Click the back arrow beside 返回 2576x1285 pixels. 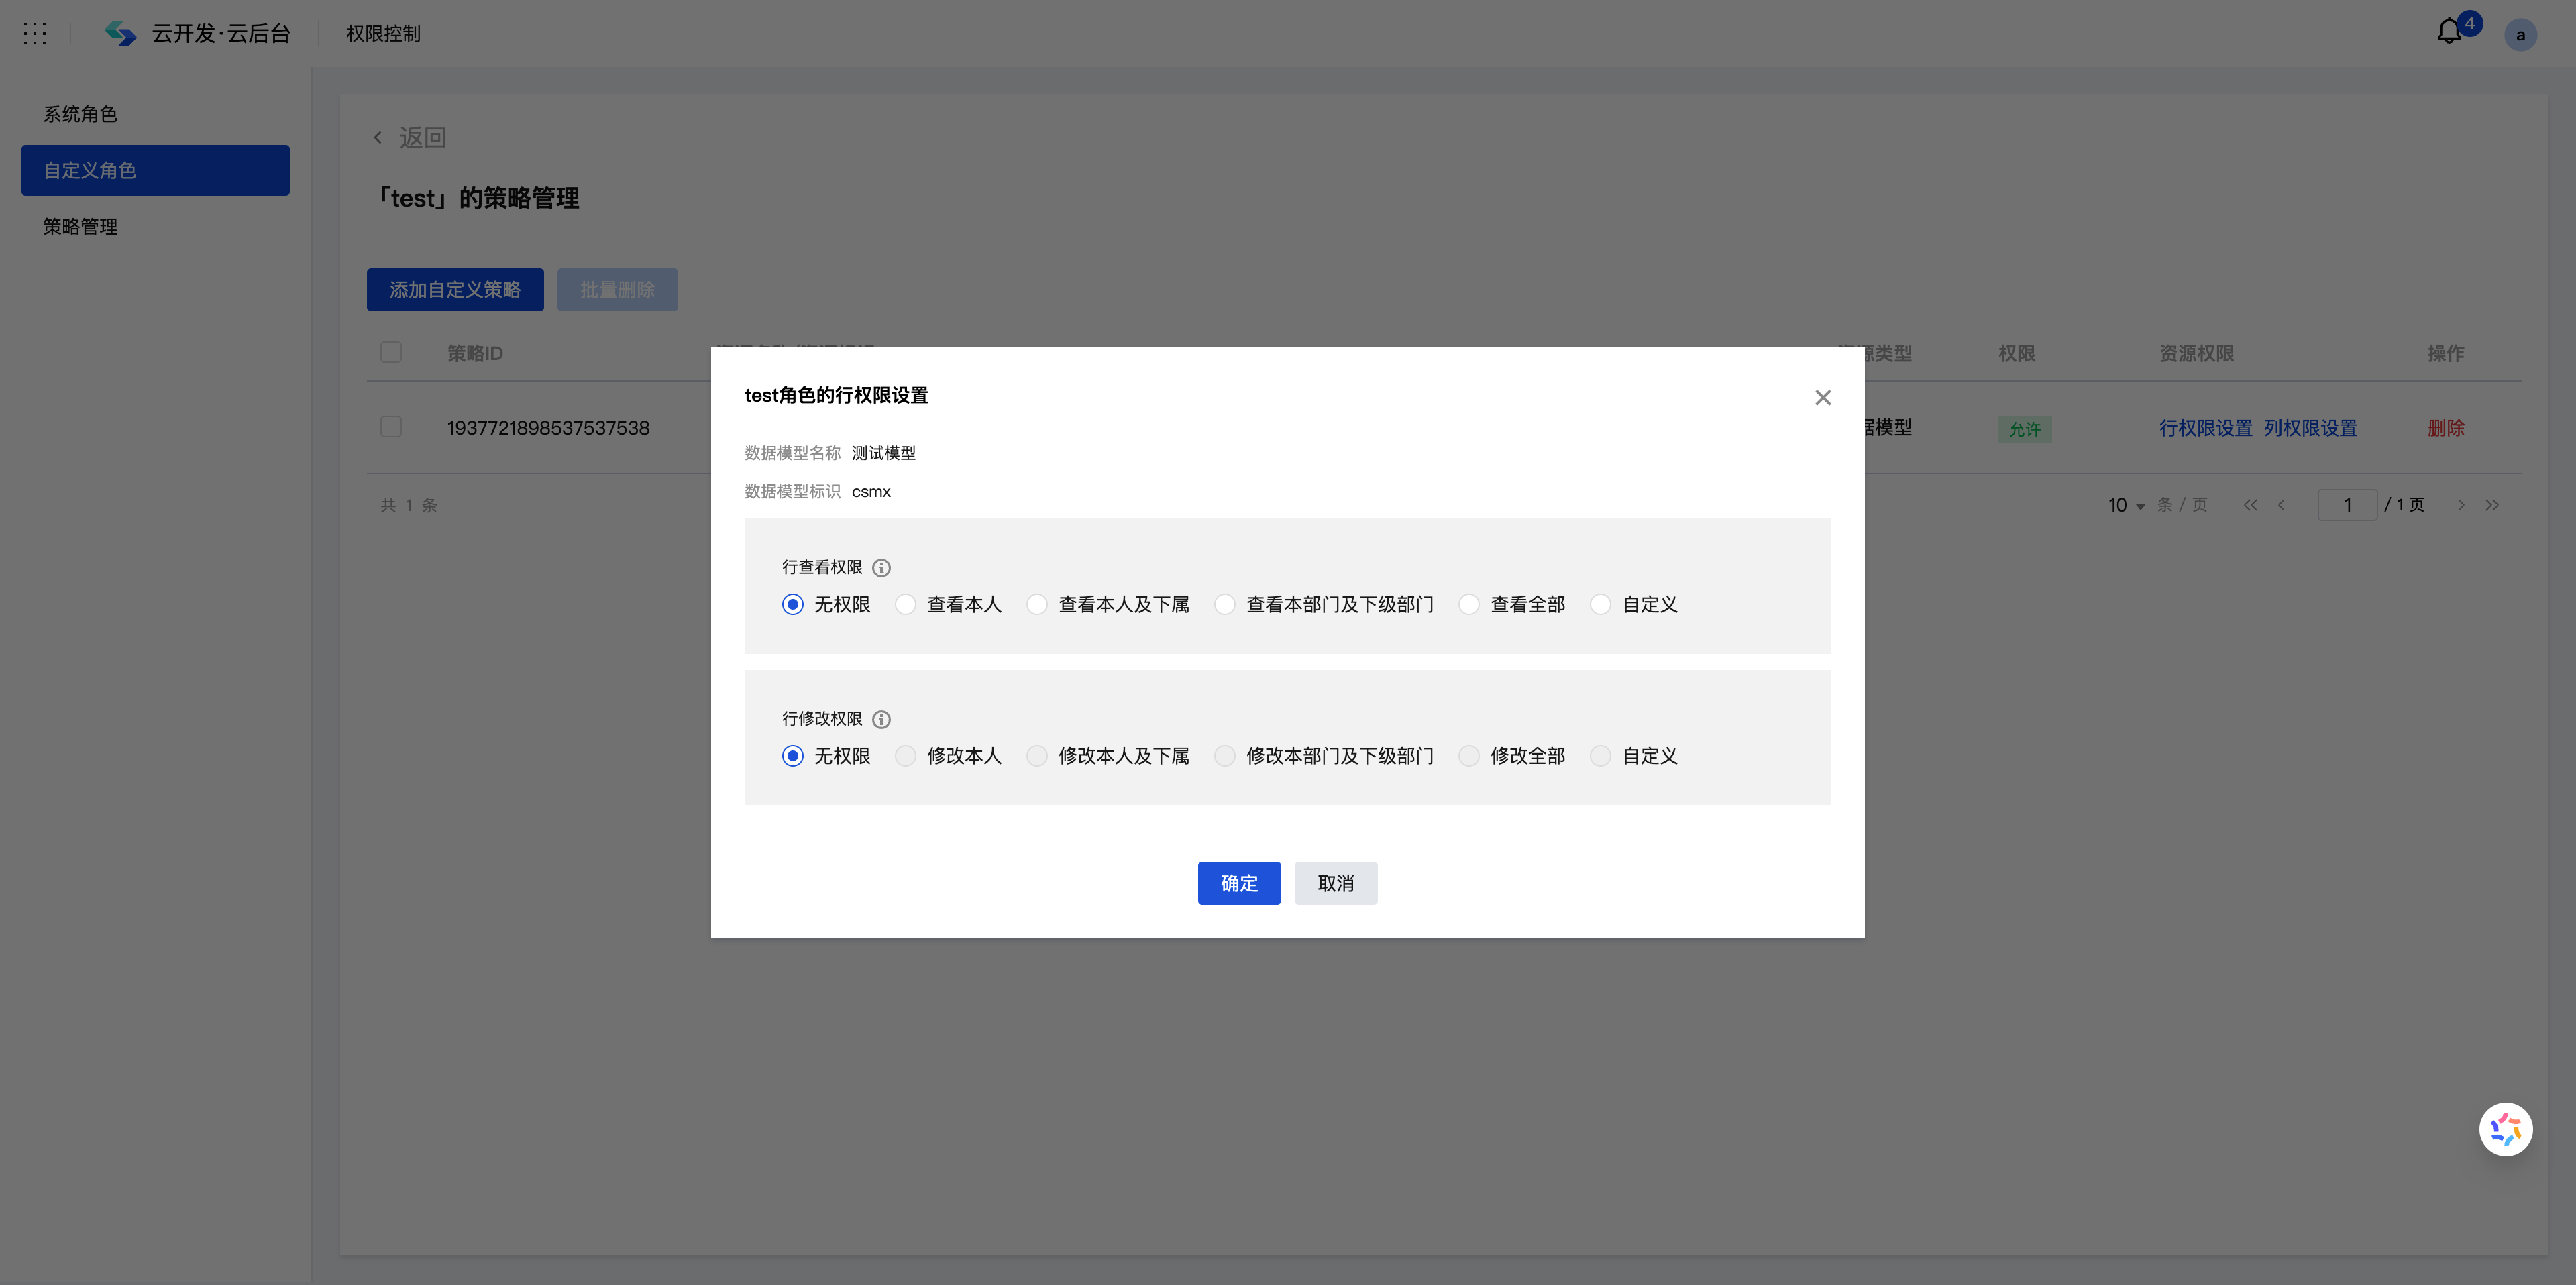pyautogui.click(x=378, y=137)
